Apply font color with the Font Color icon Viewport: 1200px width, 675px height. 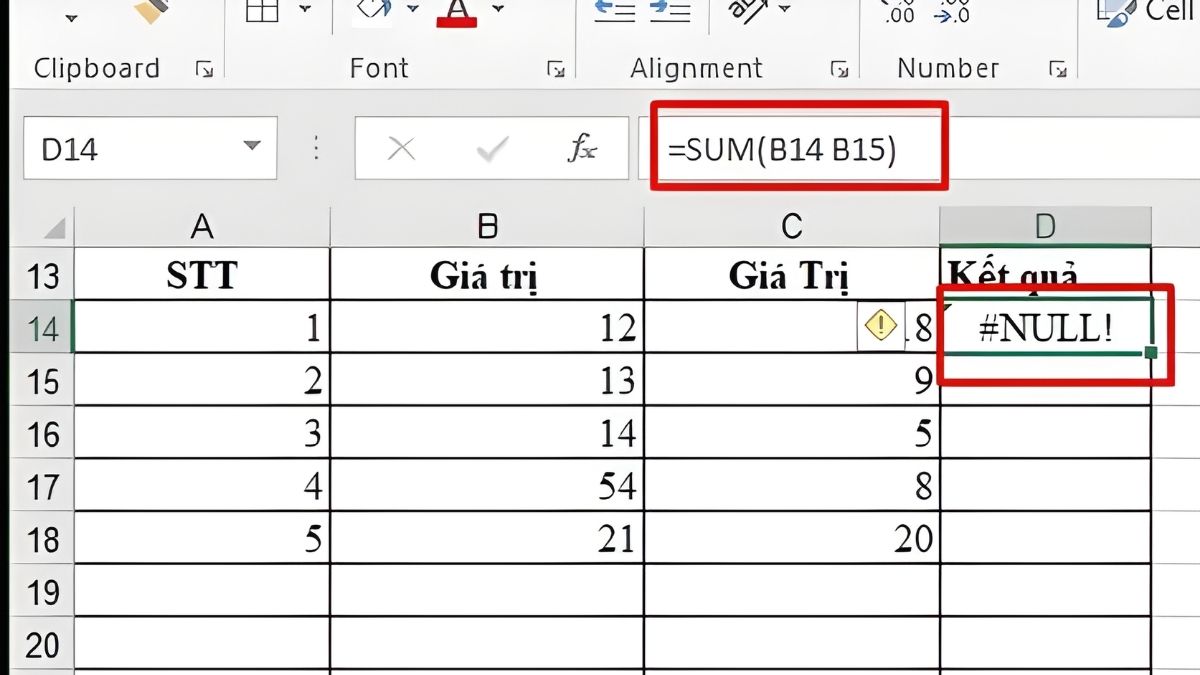point(455,12)
